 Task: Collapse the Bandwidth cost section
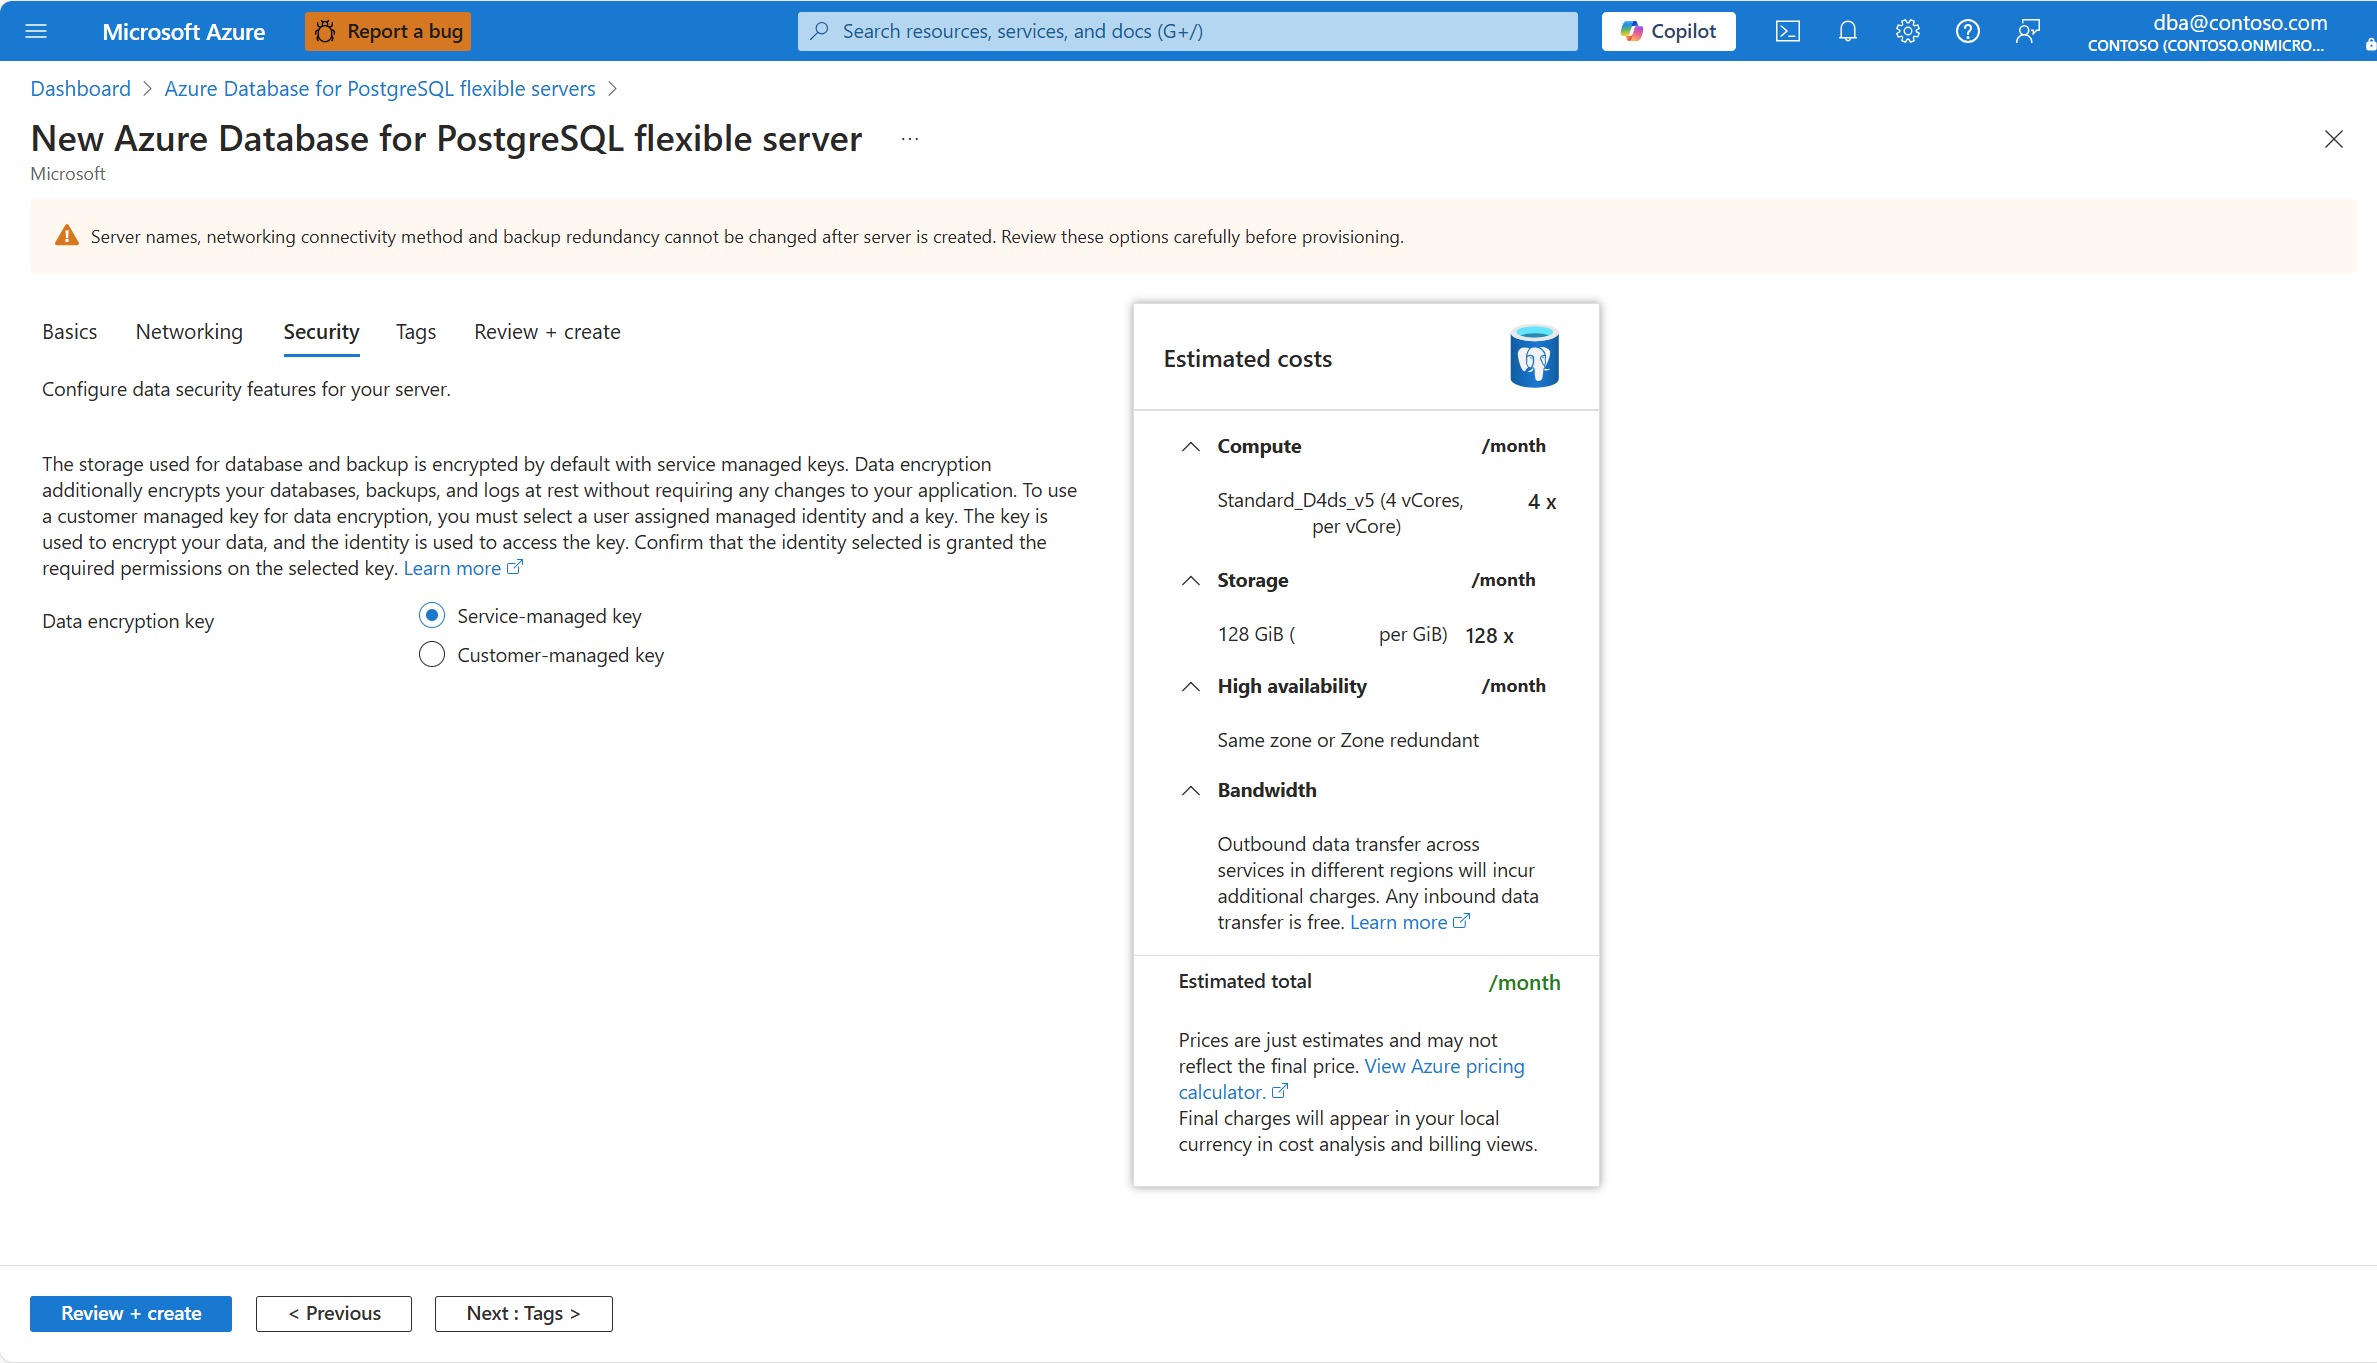point(1190,790)
